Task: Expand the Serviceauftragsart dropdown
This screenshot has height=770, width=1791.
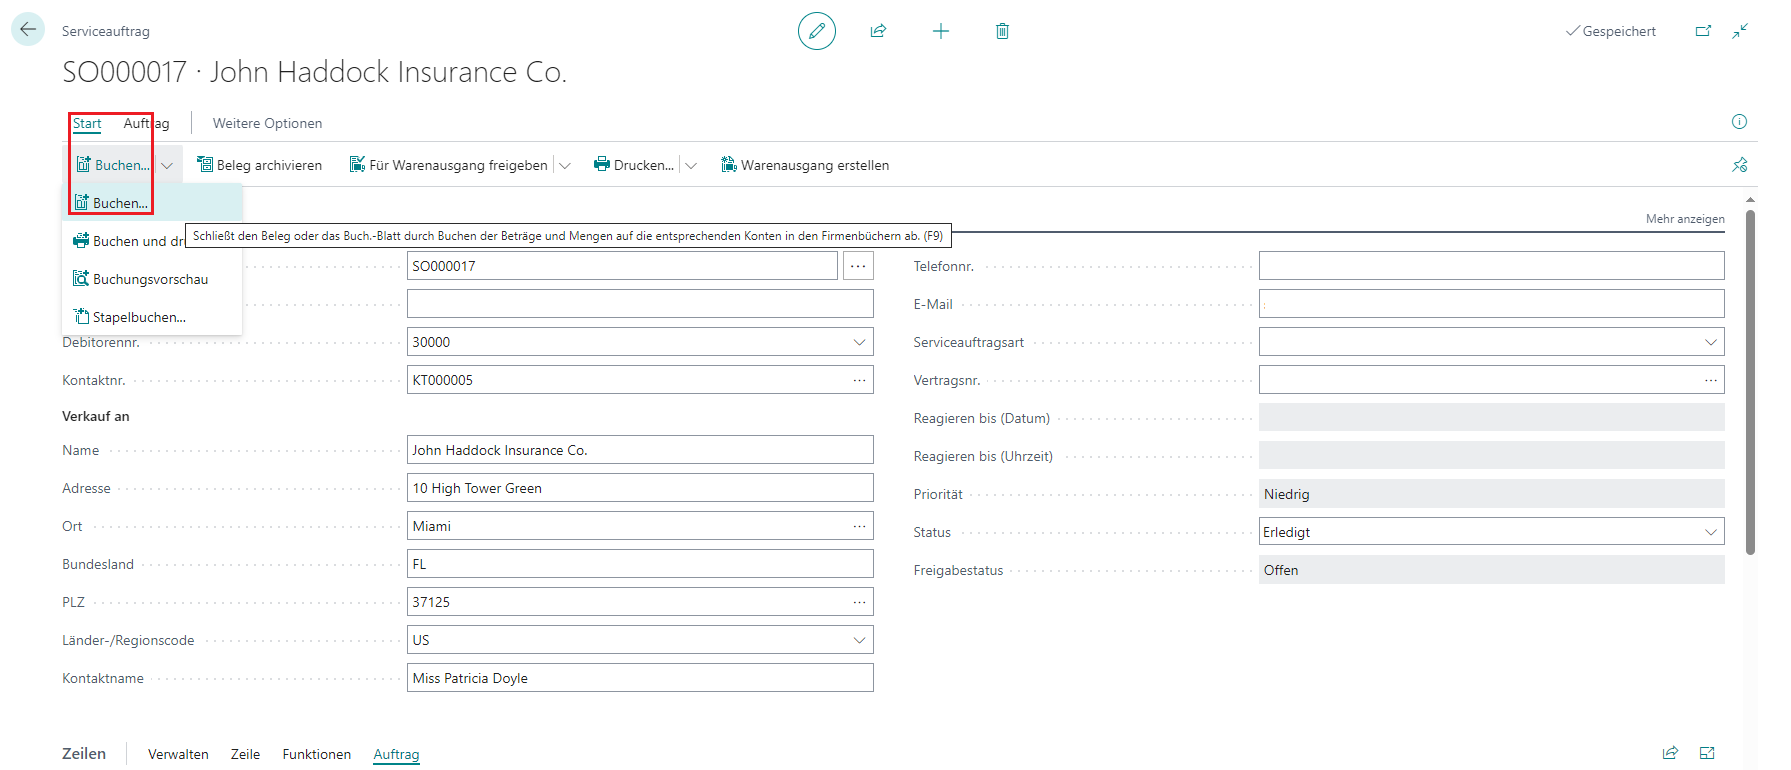Action: (x=1710, y=342)
